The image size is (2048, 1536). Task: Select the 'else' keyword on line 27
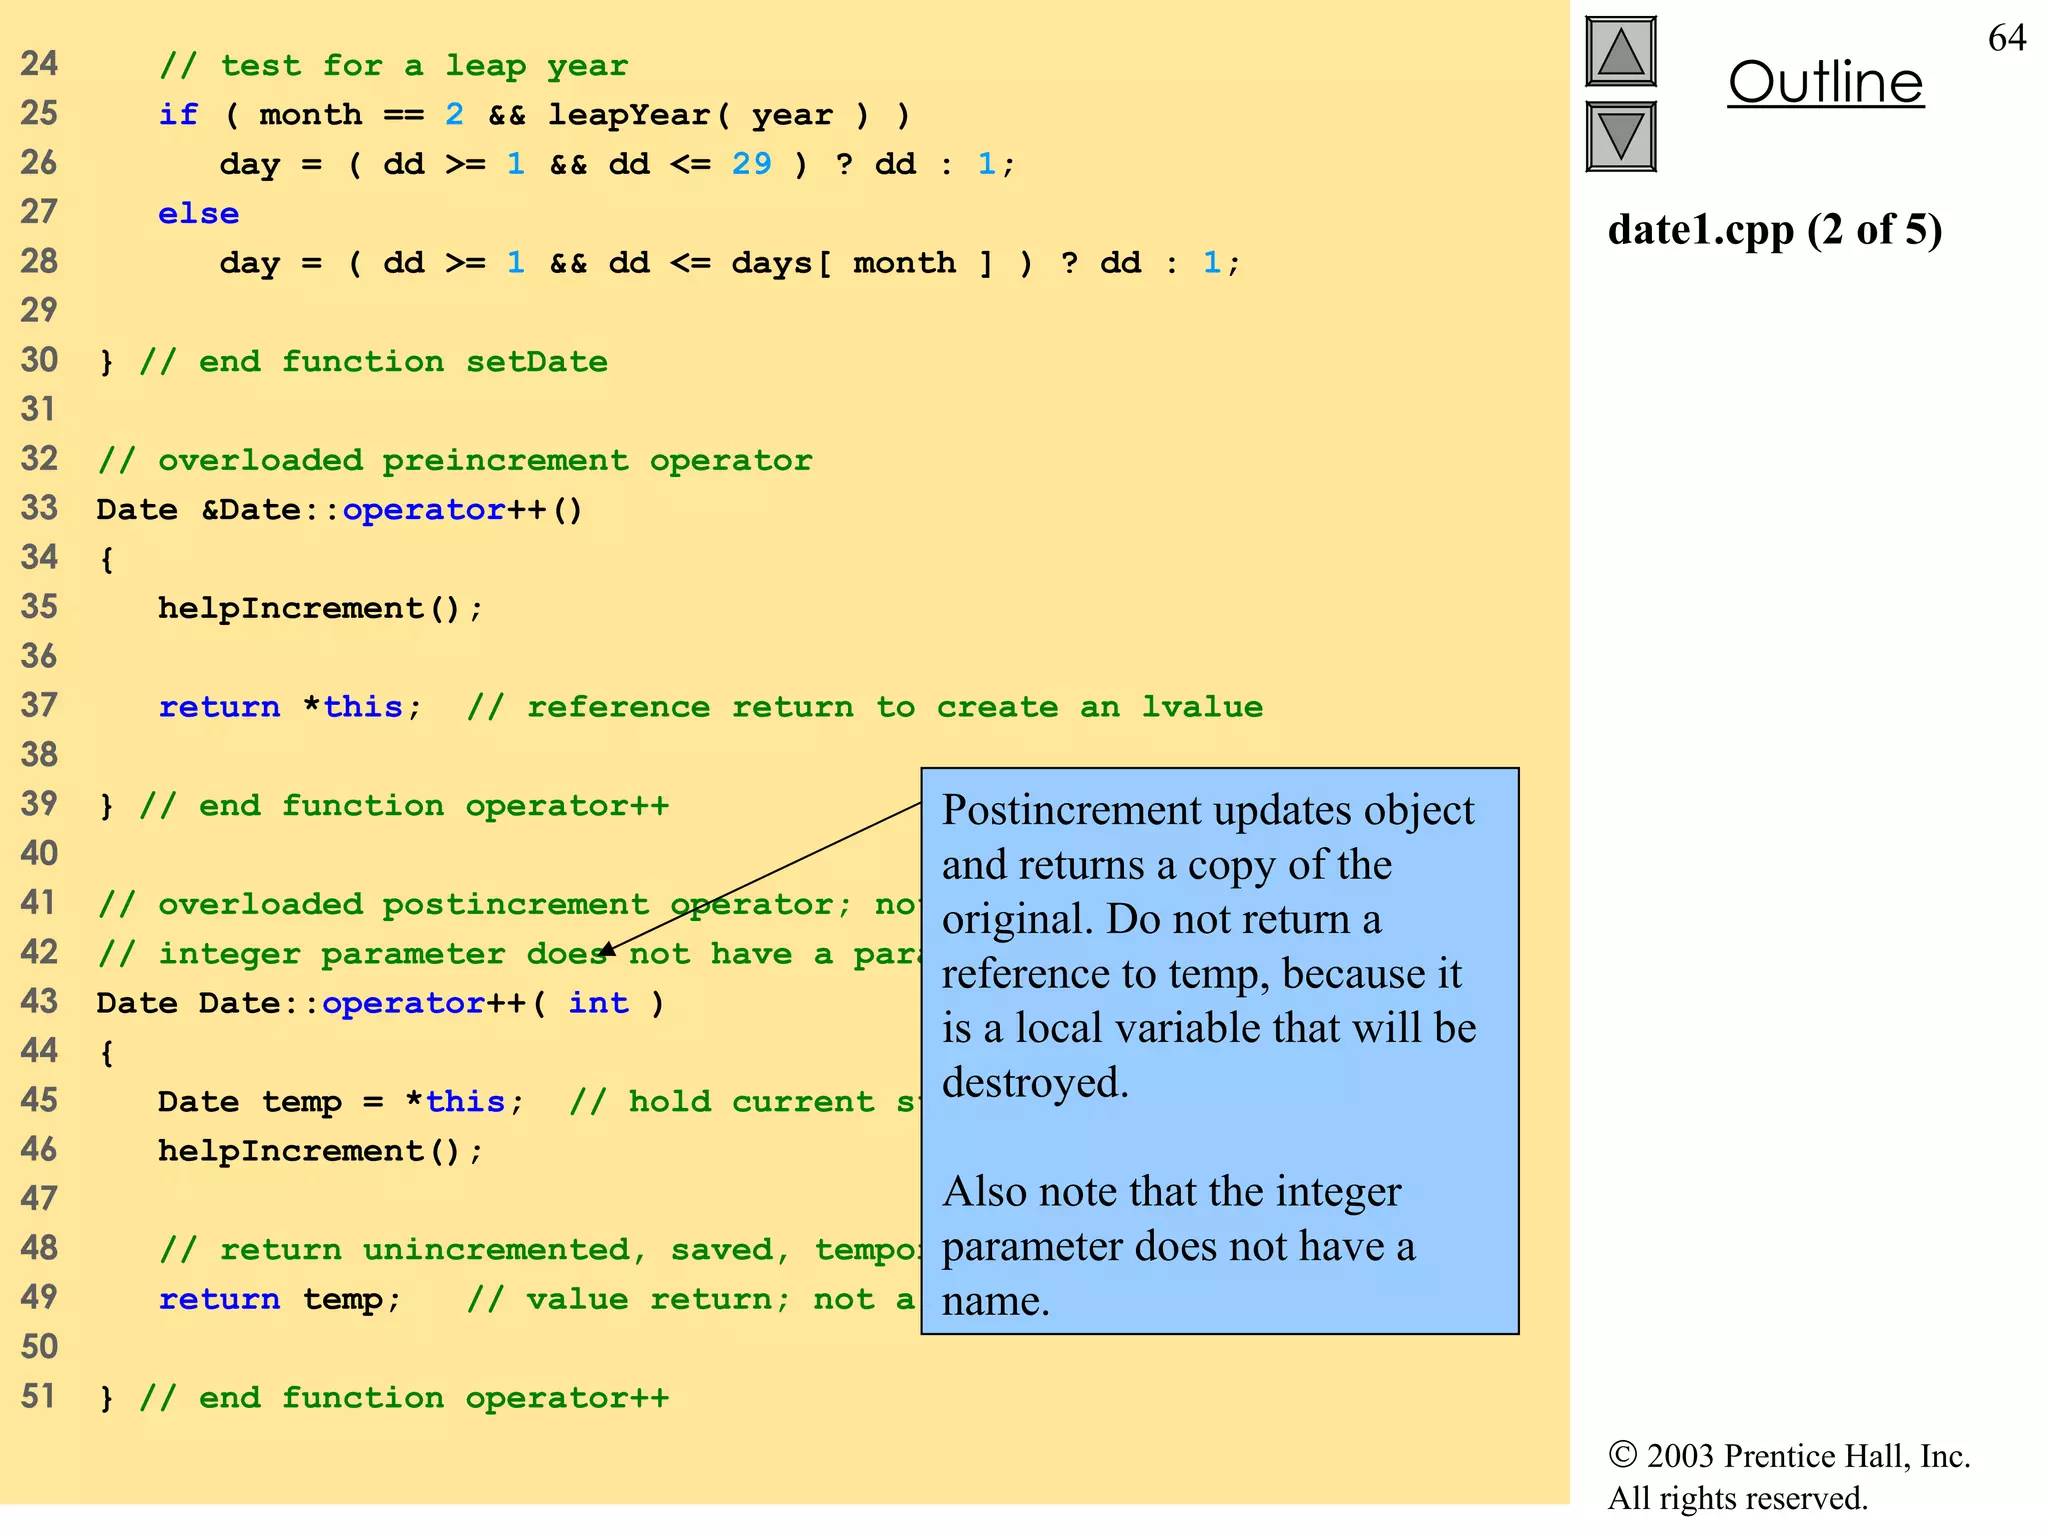[x=199, y=213]
